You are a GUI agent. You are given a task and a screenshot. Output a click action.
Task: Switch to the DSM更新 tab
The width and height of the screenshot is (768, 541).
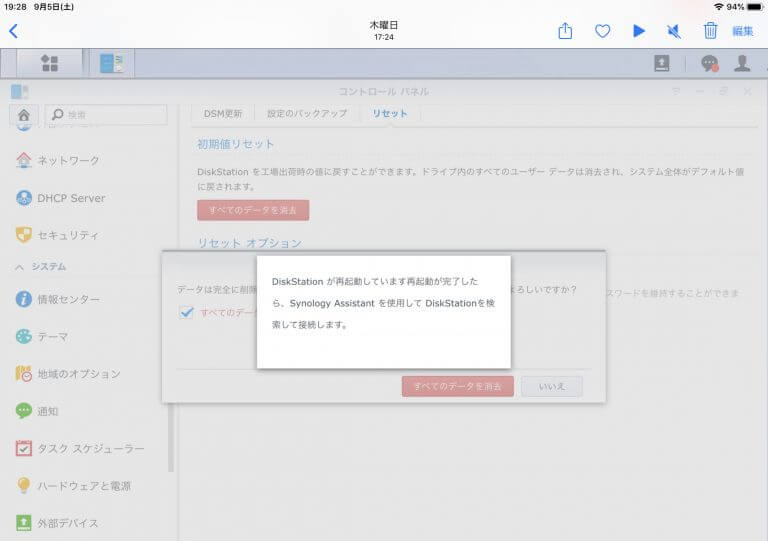(x=223, y=114)
